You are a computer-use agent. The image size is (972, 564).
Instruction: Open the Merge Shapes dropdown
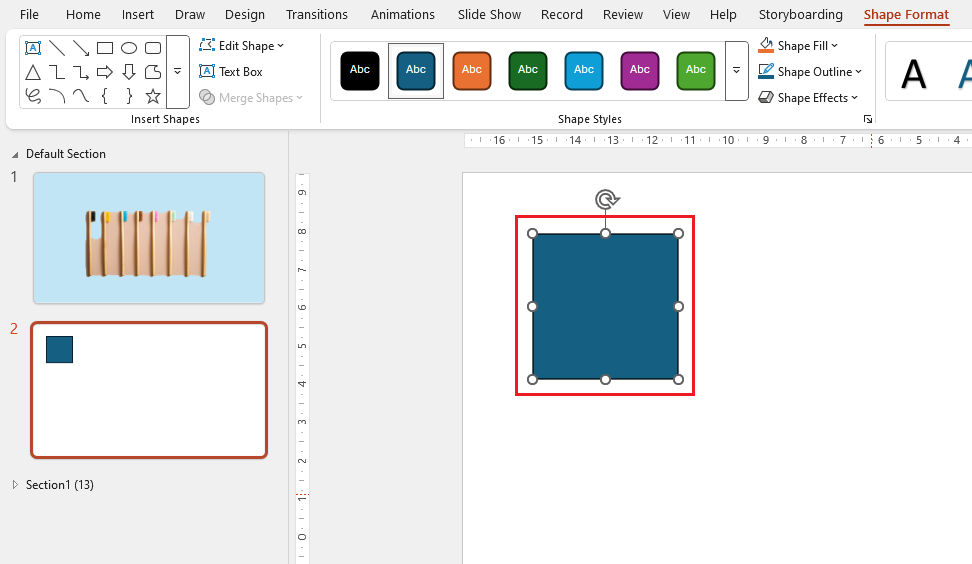[x=251, y=98]
